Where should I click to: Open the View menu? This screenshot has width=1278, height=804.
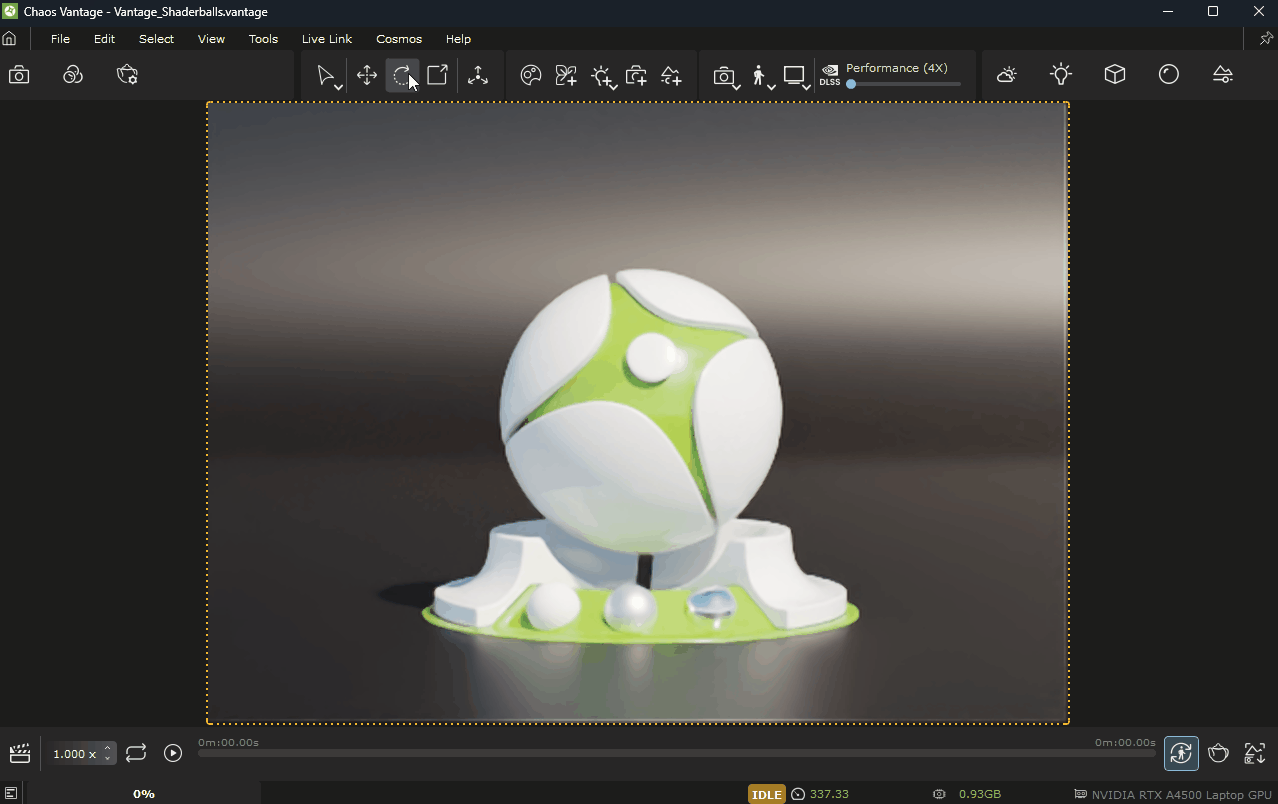click(211, 39)
